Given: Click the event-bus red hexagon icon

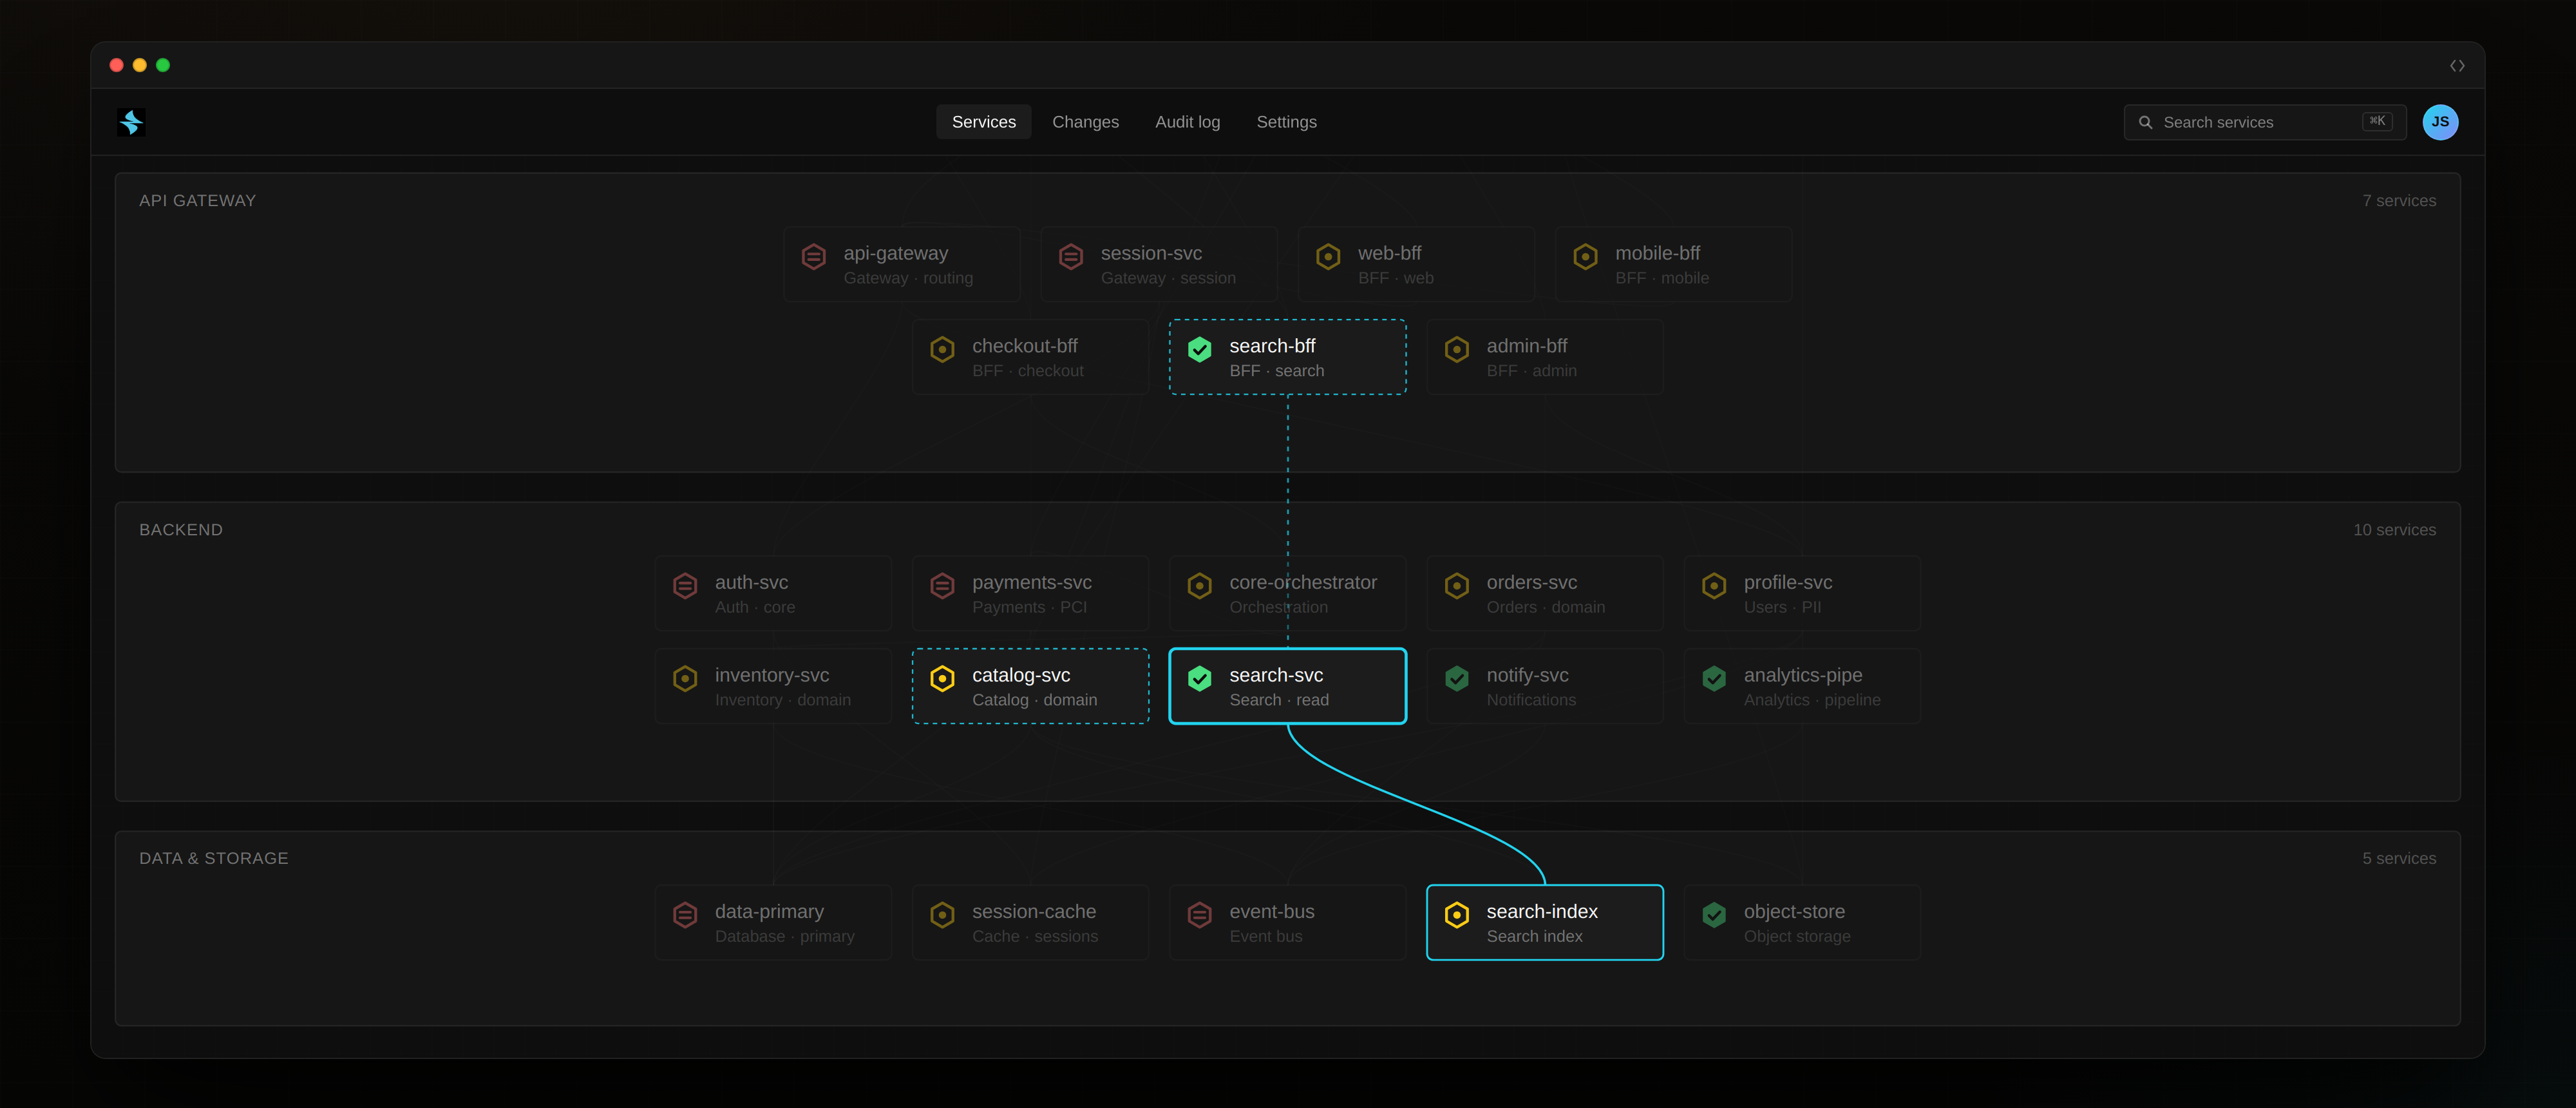Looking at the screenshot, I should tap(1200, 915).
